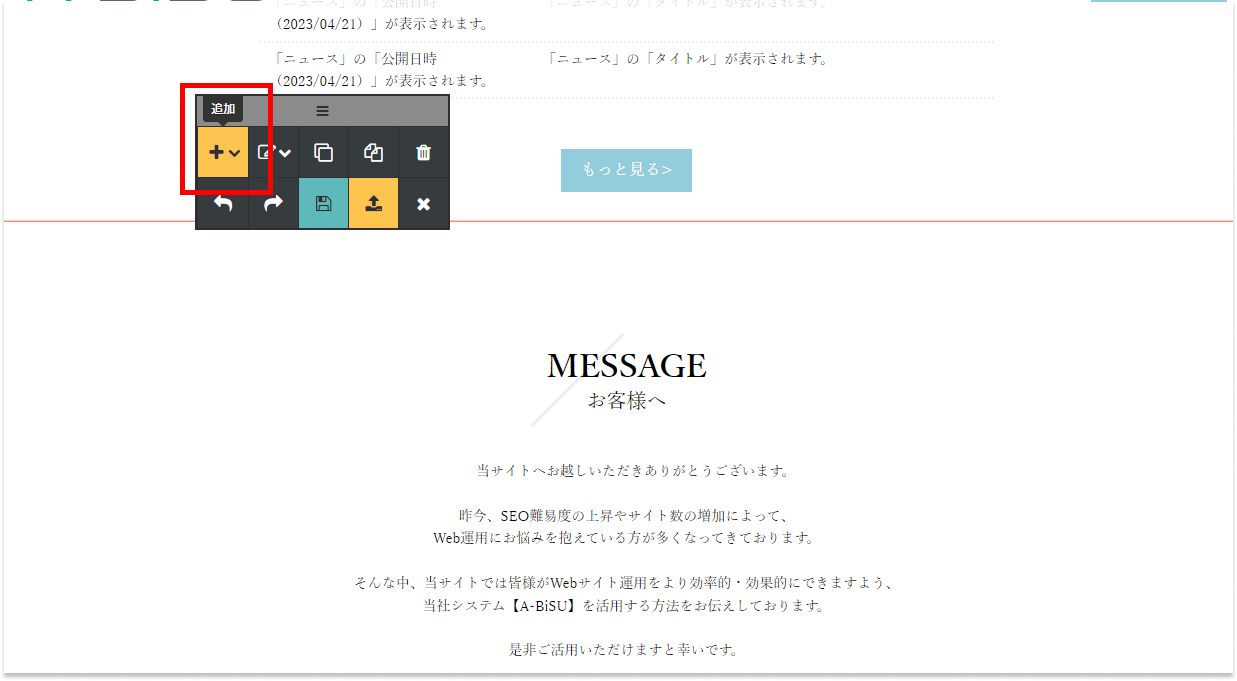This screenshot has width=1237, height=681.
Task: Click the もっと見る> button
Action: tap(626, 170)
